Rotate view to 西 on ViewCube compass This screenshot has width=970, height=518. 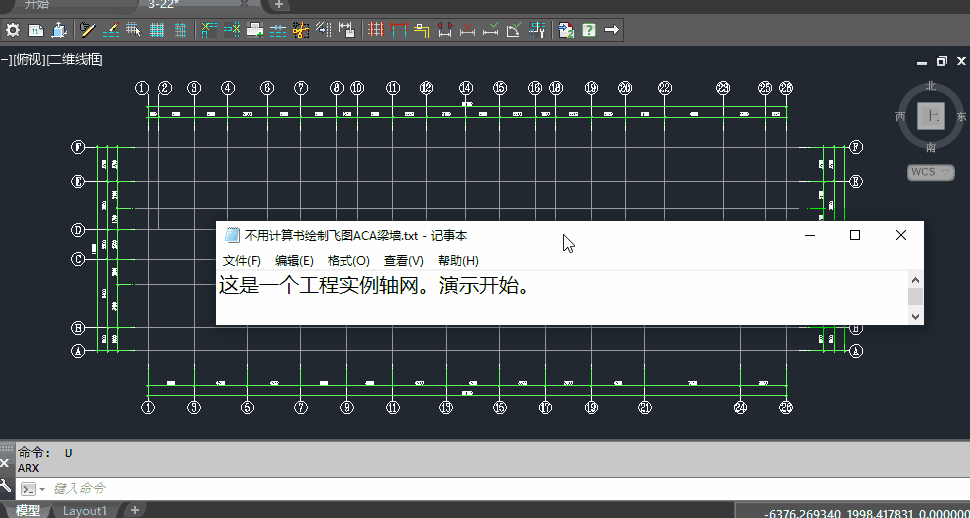(900, 116)
